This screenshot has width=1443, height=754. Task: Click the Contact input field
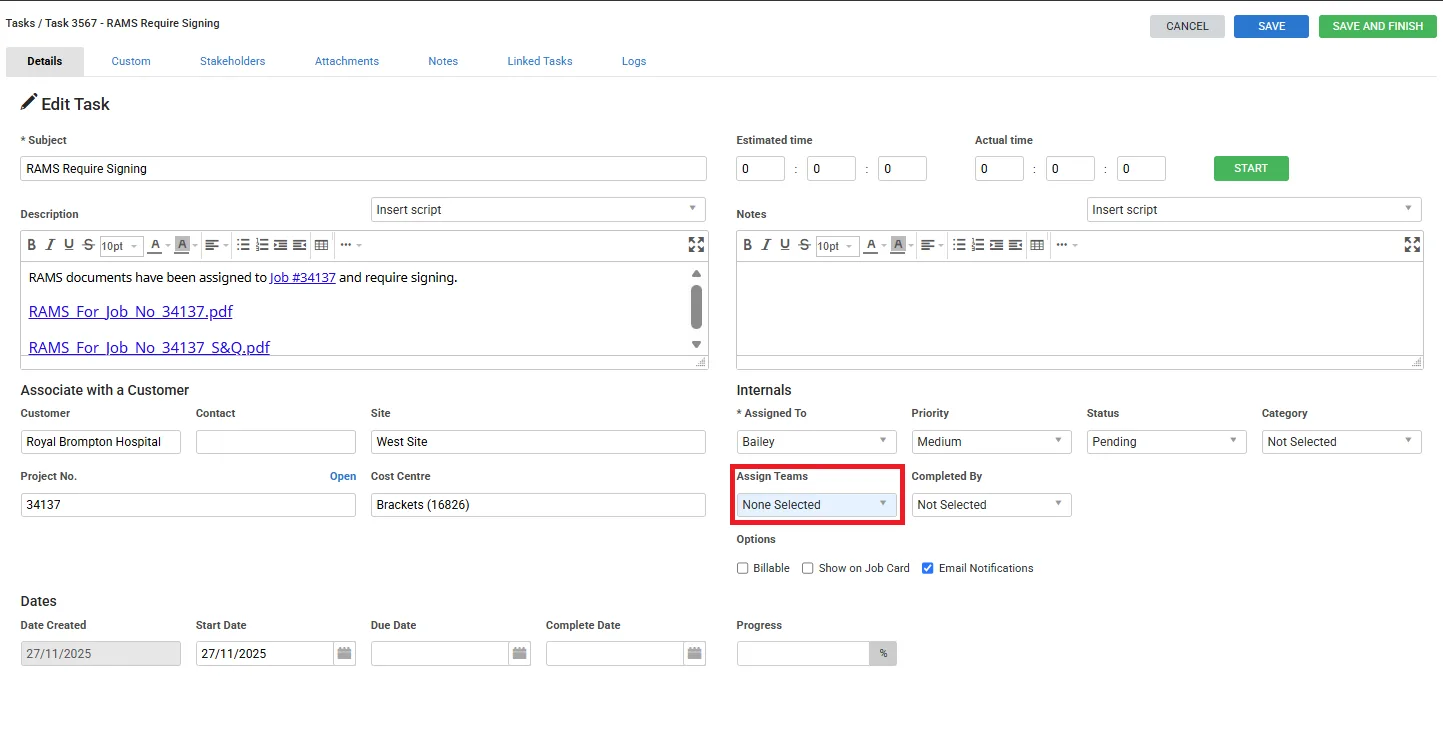(276, 441)
